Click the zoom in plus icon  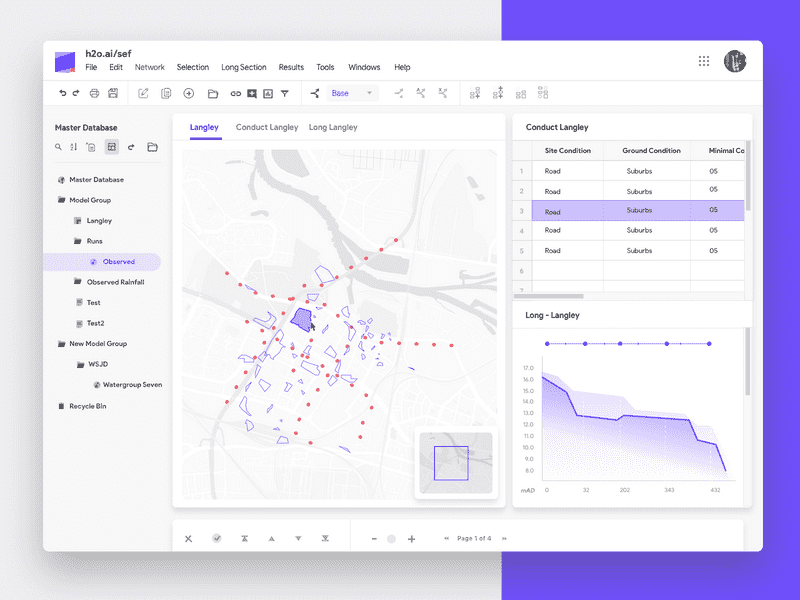[411, 538]
